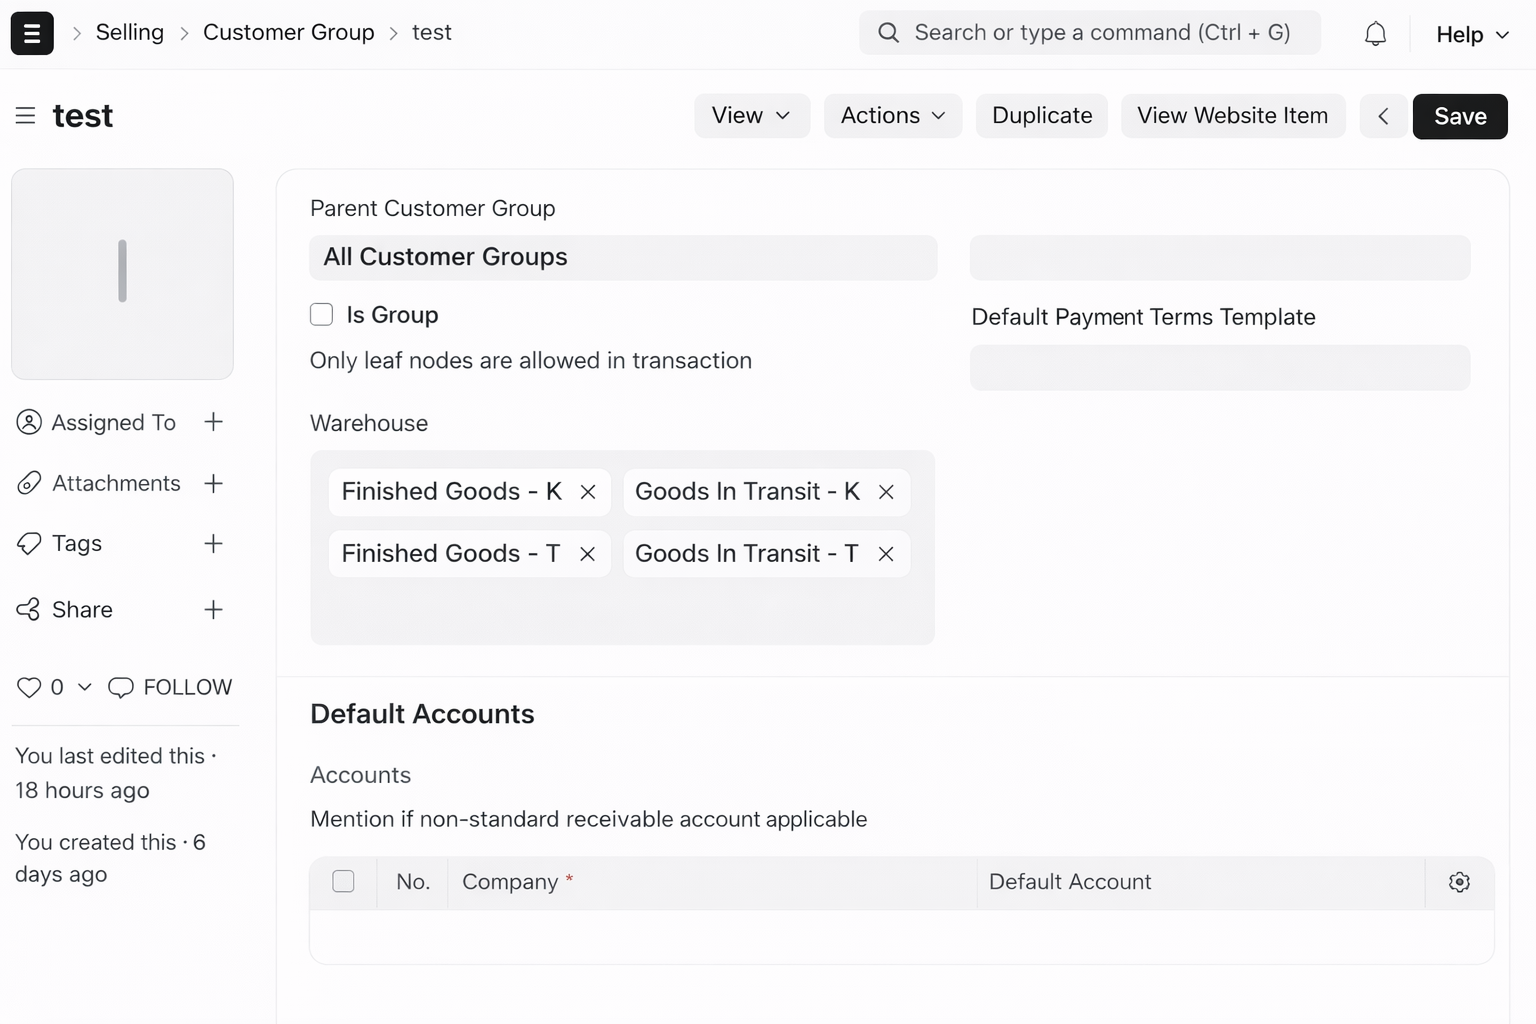Click View Website Item button
The height and width of the screenshot is (1024, 1536).
1233,116
